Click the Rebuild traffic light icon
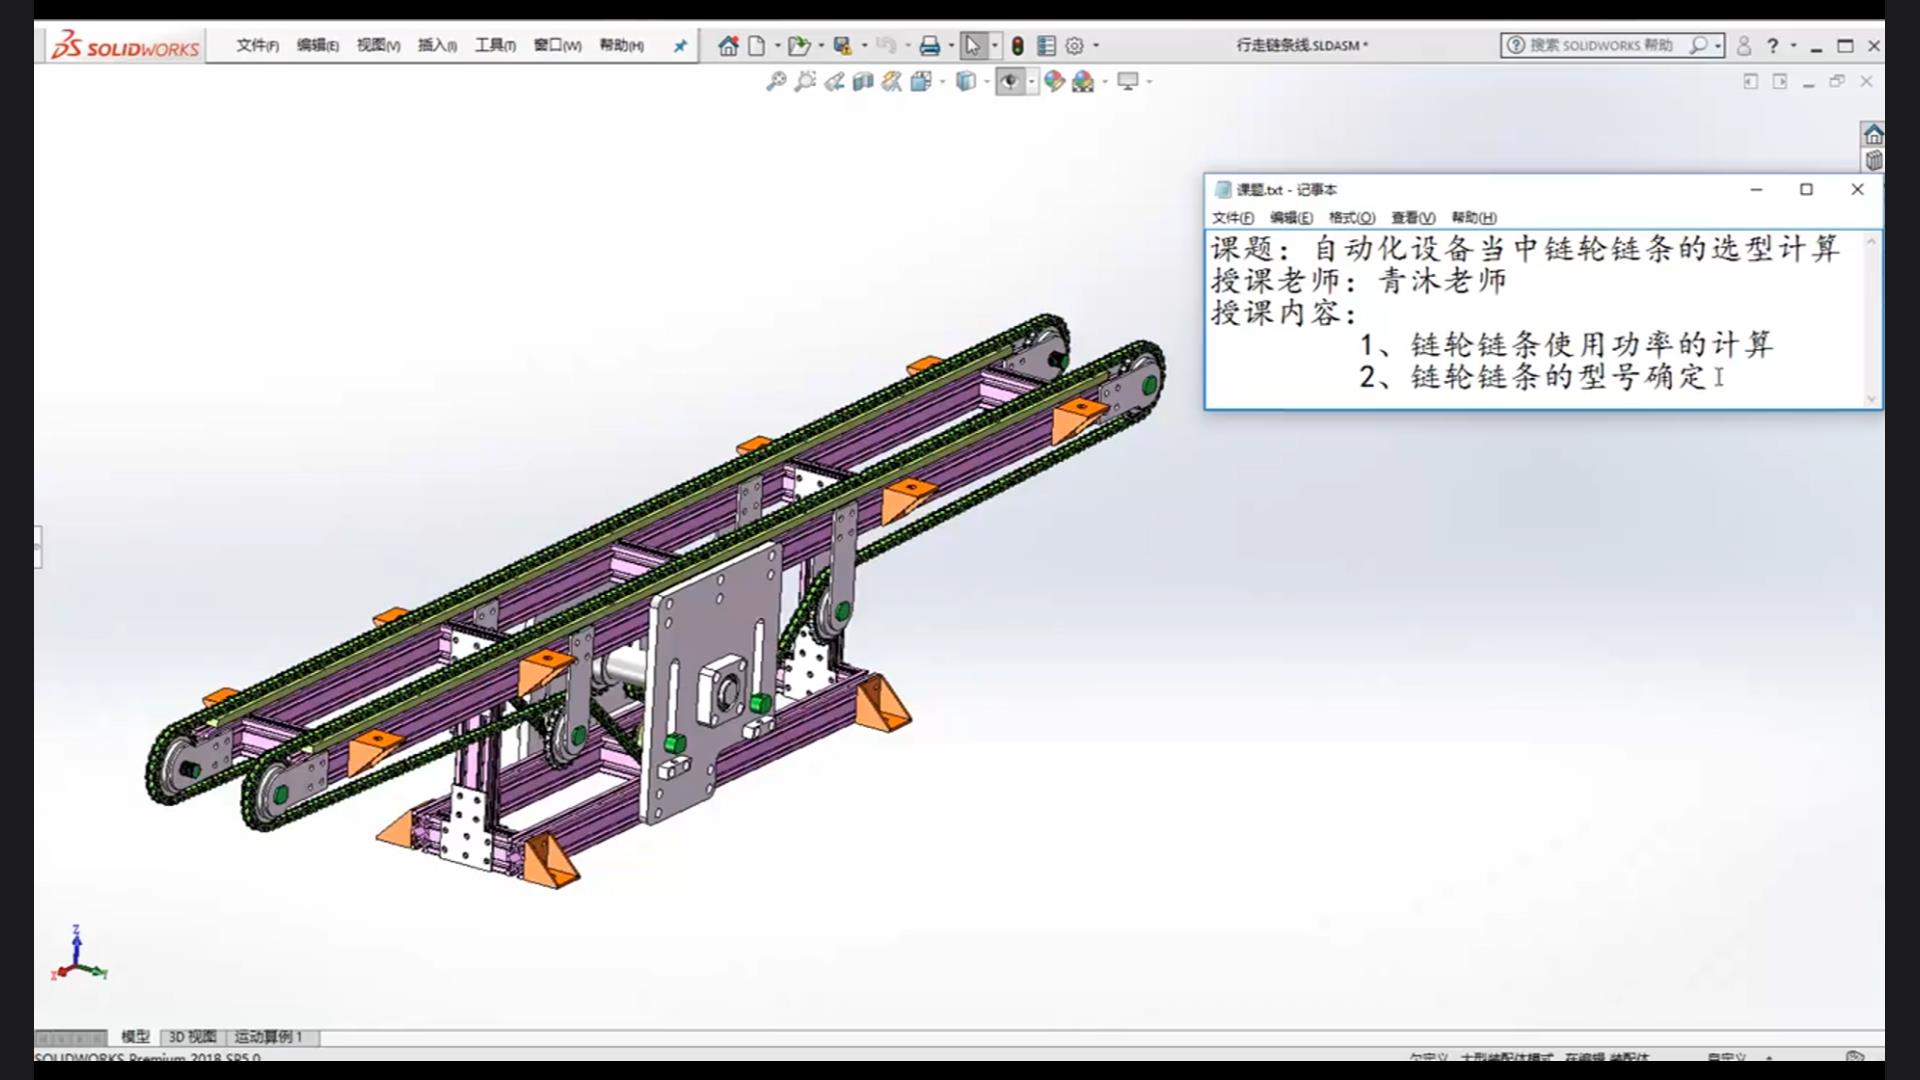 1017,46
